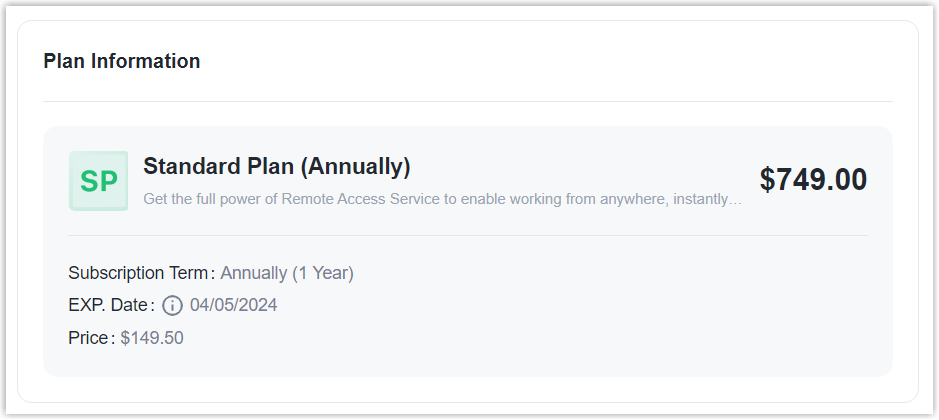This screenshot has height=420, width=939.
Task: Expand the truncated description ellipsis
Action: 736,199
